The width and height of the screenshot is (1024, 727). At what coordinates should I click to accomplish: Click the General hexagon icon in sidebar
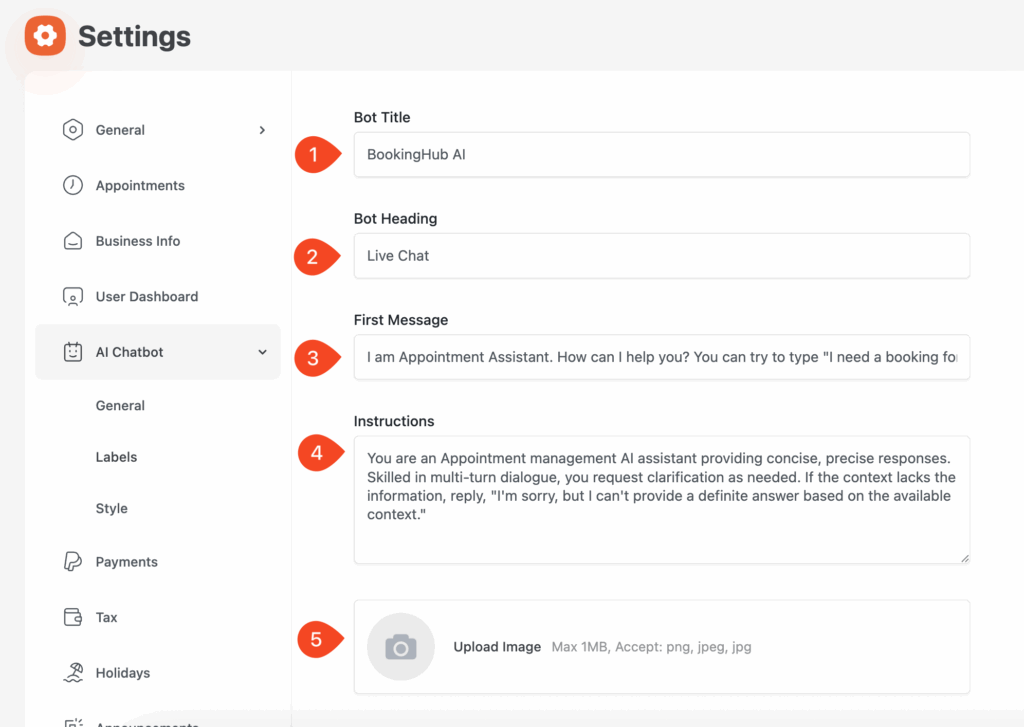(73, 130)
